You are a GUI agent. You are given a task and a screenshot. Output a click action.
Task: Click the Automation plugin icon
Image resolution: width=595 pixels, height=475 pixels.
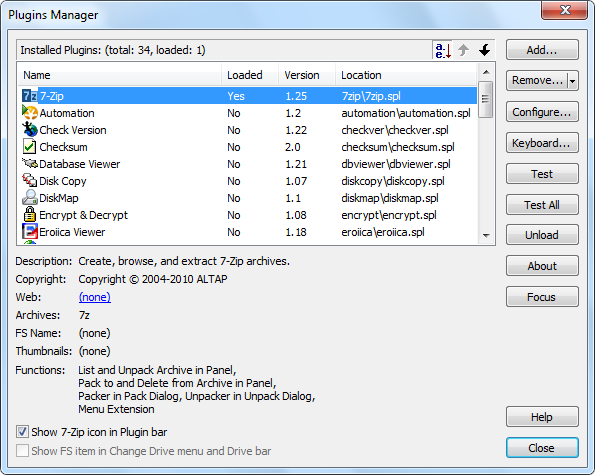click(x=30, y=113)
